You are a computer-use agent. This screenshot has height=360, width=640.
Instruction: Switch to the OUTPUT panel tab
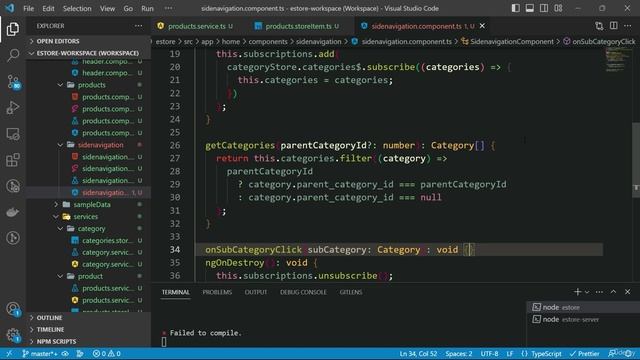click(256, 292)
